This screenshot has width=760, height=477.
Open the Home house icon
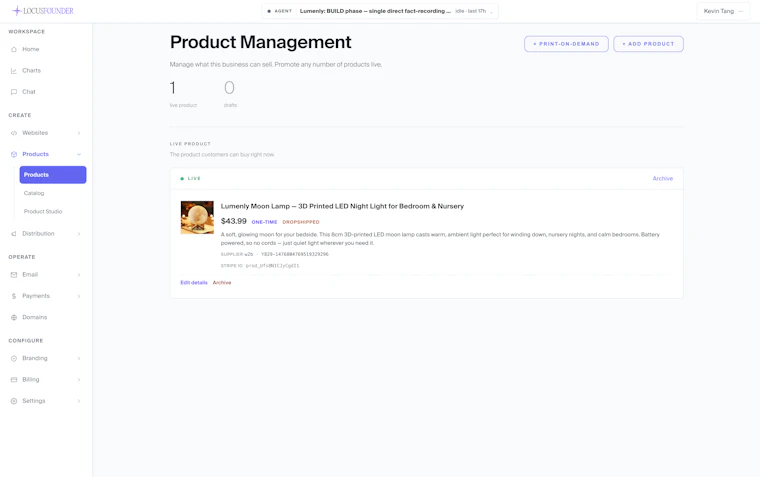pos(14,49)
